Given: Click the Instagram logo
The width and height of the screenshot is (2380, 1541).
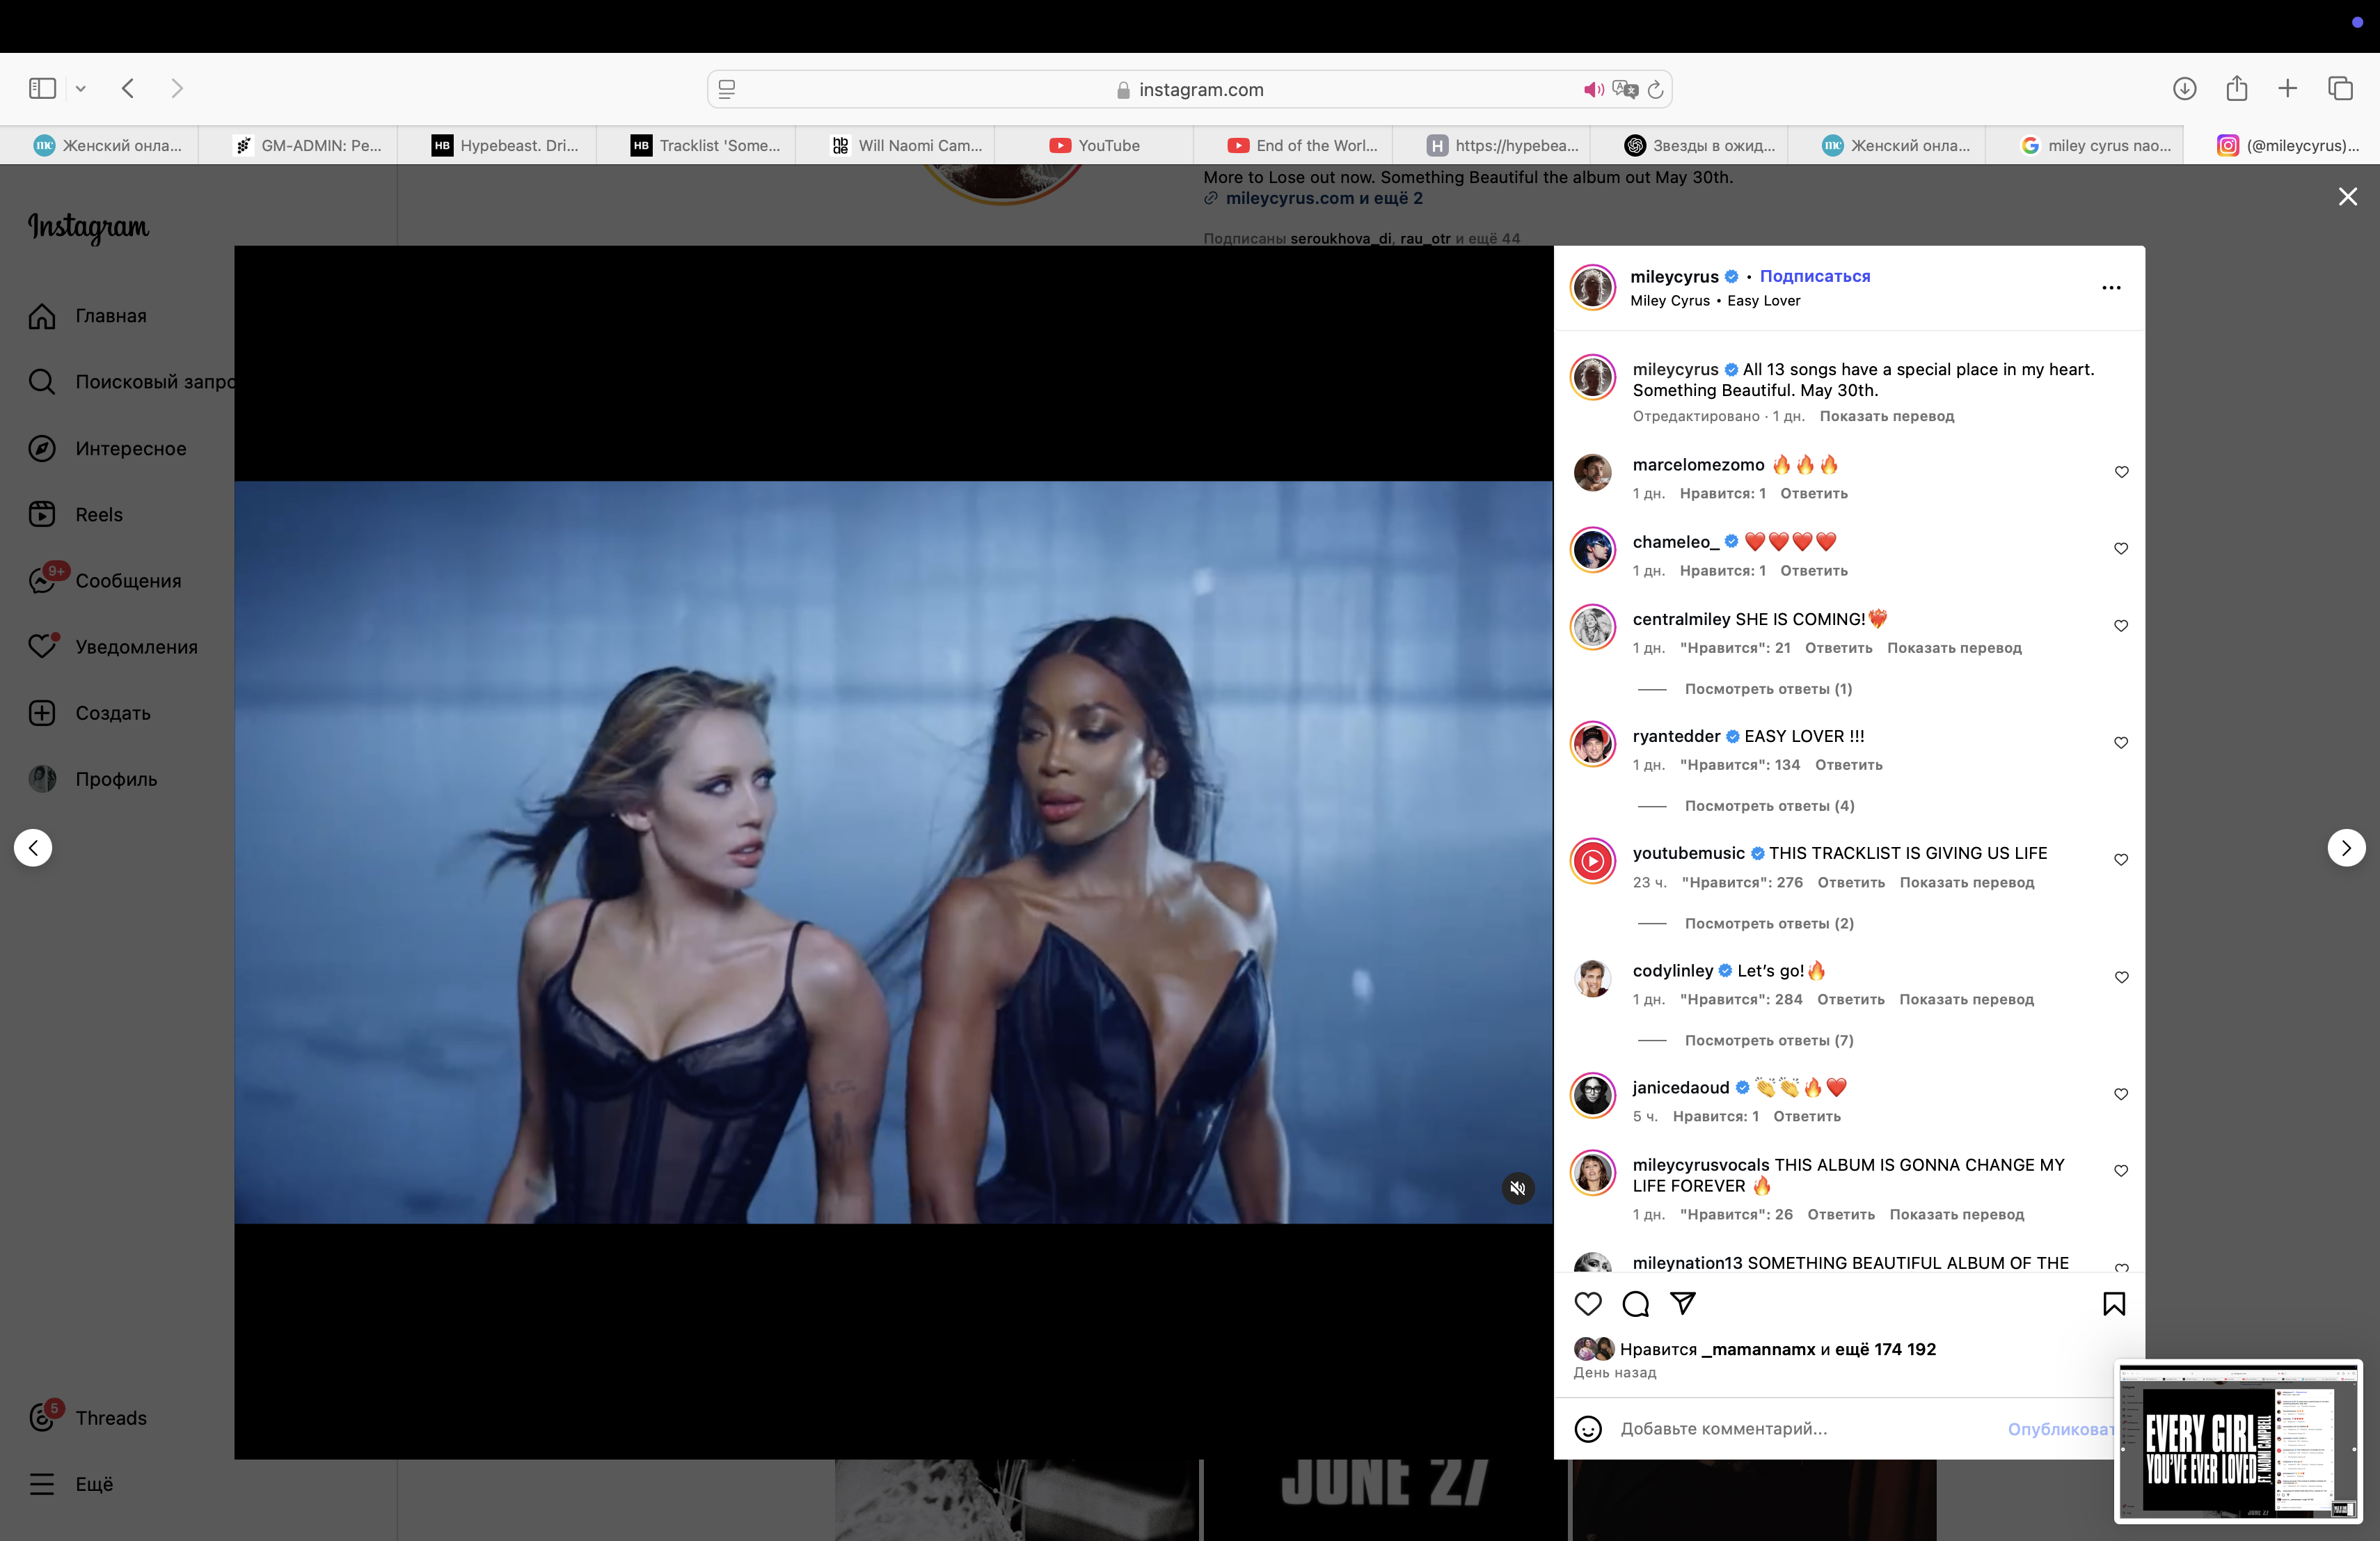Looking at the screenshot, I should pyautogui.click(x=88, y=227).
